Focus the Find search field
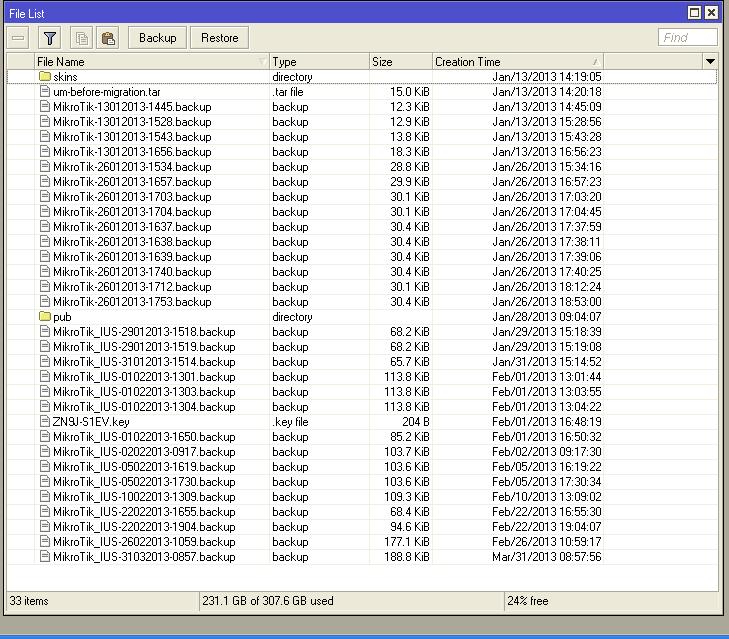729x639 pixels. coord(688,37)
